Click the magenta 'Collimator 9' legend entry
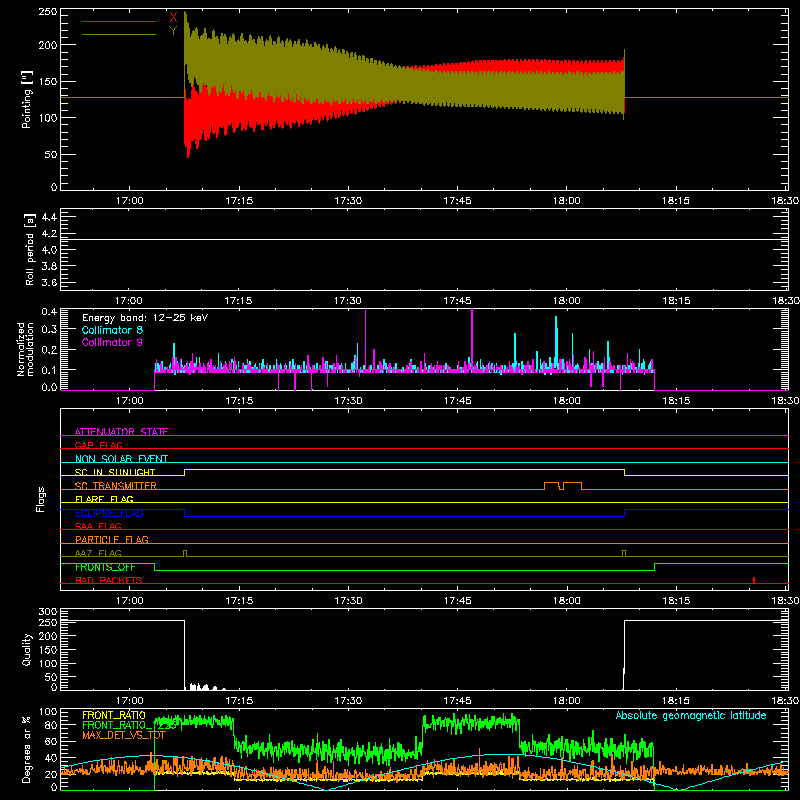Image resolution: width=800 pixels, height=800 pixels. pyautogui.click(x=112, y=342)
